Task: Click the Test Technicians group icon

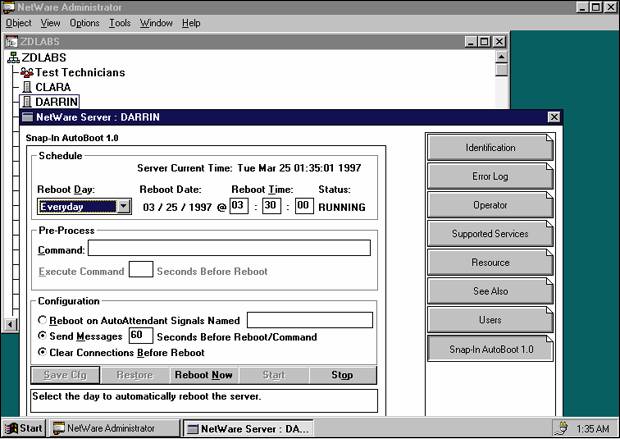Action: pos(27,72)
